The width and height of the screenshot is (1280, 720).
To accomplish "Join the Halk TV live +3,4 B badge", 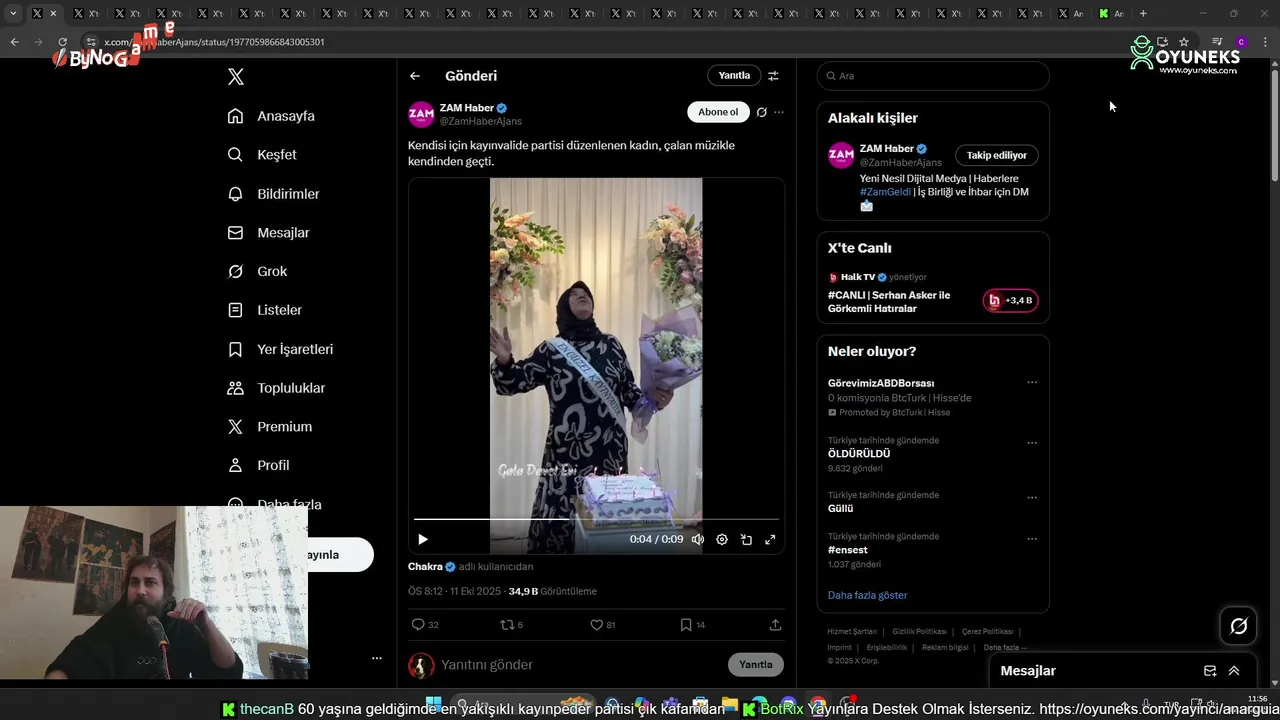I will click(x=1010, y=301).
